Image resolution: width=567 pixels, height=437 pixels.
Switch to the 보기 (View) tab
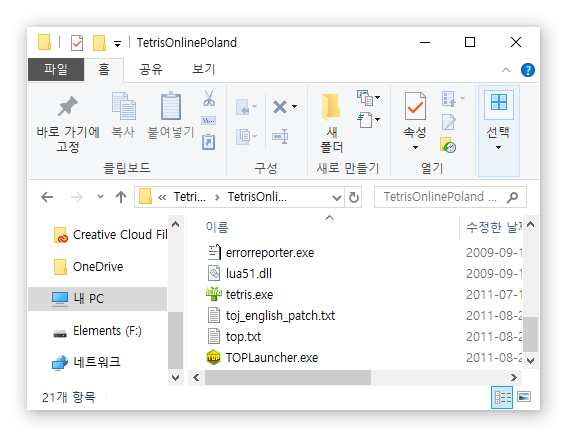(204, 69)
